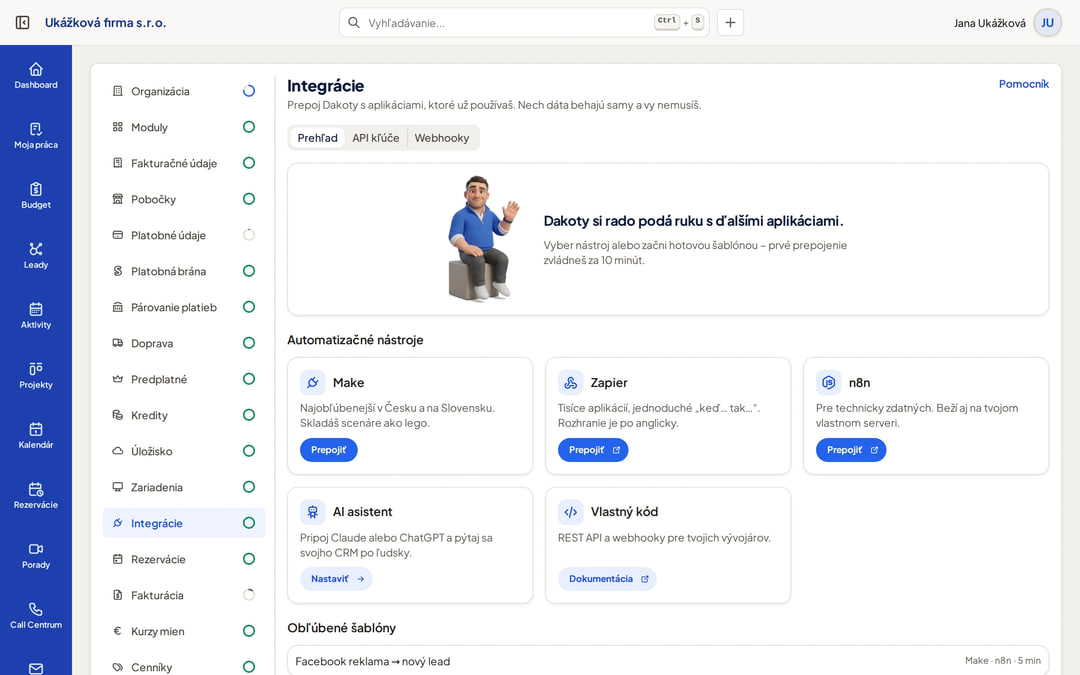1080x675 pixels.
Task: Open Rezervácie in the blue sidebar
Action: coord(36,495)
